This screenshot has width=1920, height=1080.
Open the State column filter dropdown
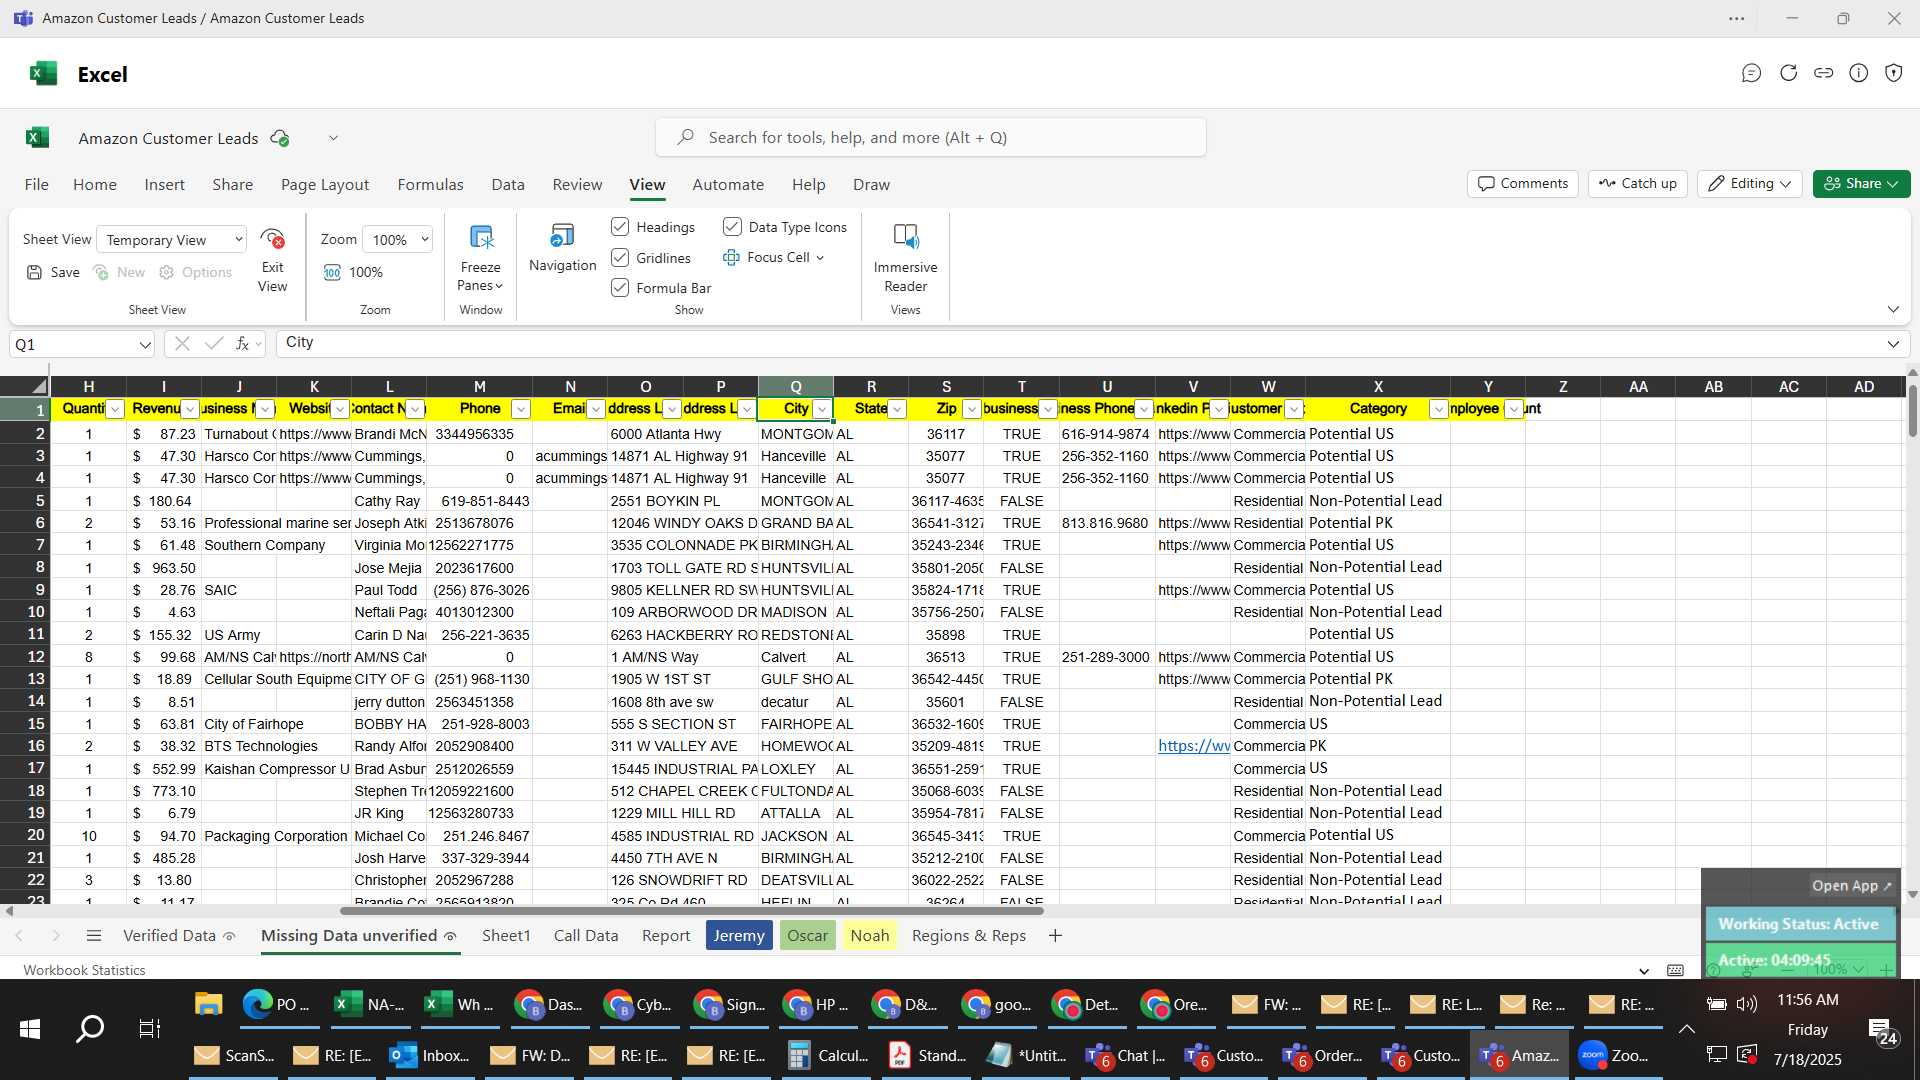tap(897, 409)
